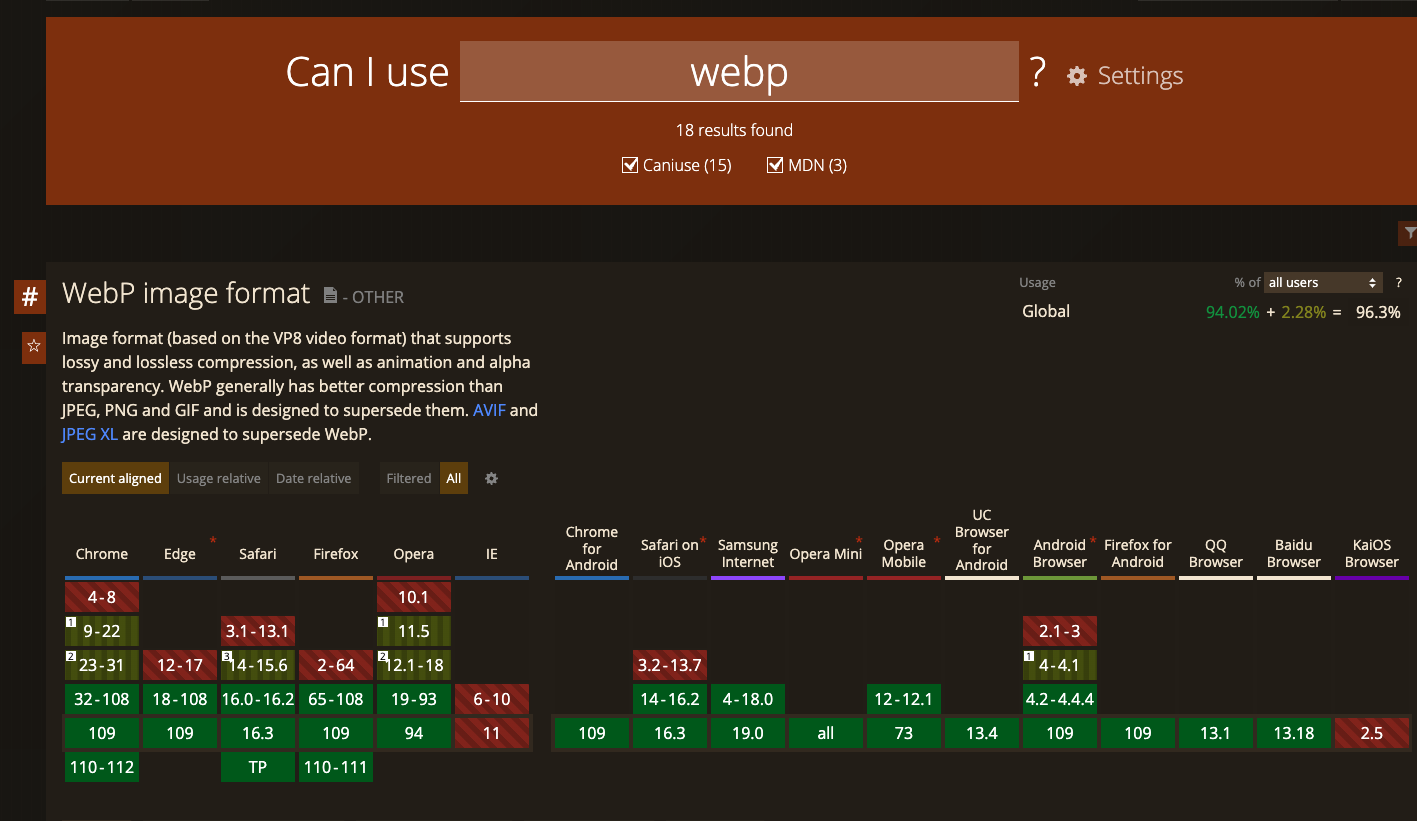Viewport: 1417px width, 821px height.
Task: Open Settings via the gear icon
Action: pyautogui.click(x=1076, y=76)
